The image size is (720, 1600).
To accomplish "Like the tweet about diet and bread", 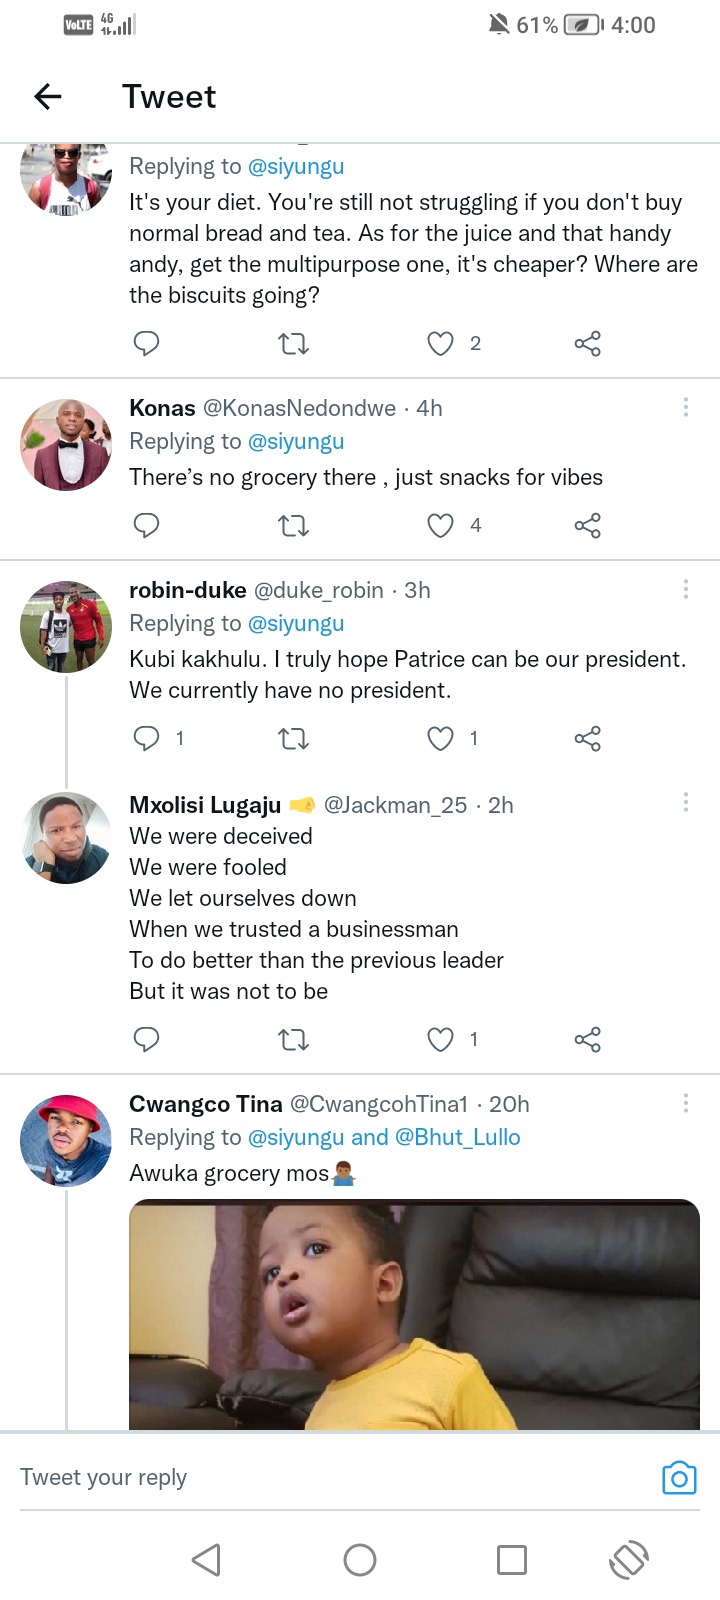I will pos(440,344).
